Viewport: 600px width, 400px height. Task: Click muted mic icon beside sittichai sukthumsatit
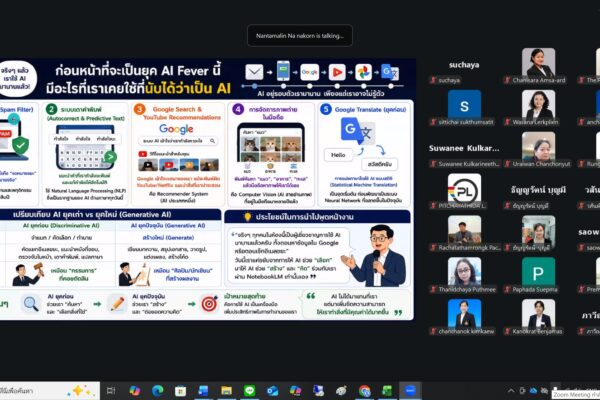point(433,122)
